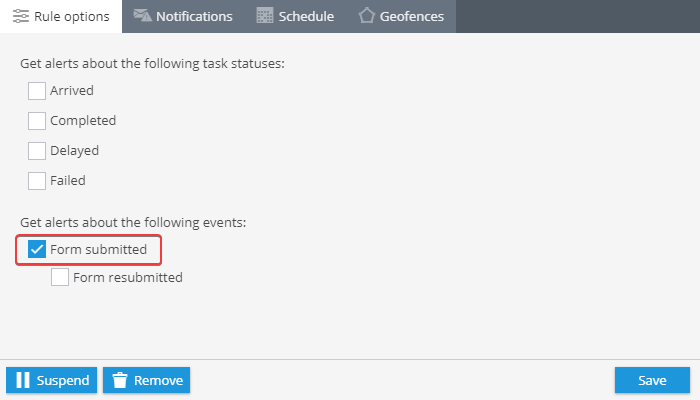700x400 pixels.
Task: Enable the Arrived status checkbox
Action: 37,91
